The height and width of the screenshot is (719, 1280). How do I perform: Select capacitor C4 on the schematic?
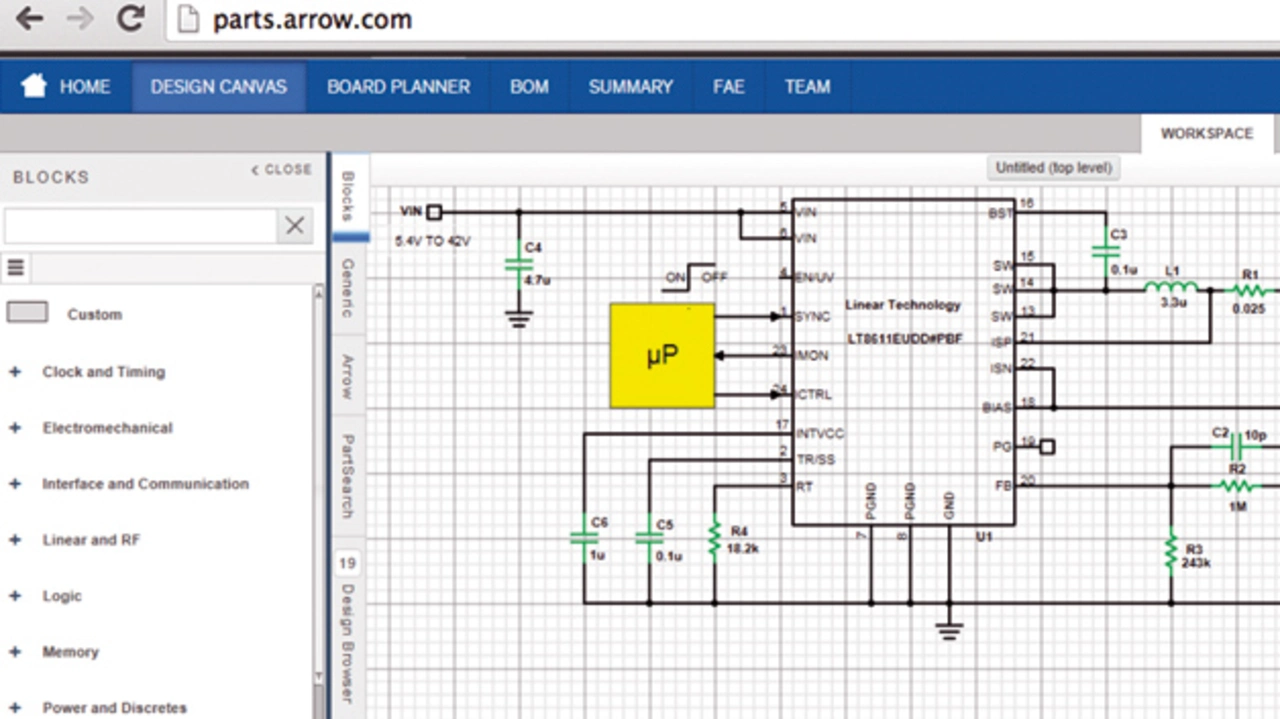tap(518, 265)
